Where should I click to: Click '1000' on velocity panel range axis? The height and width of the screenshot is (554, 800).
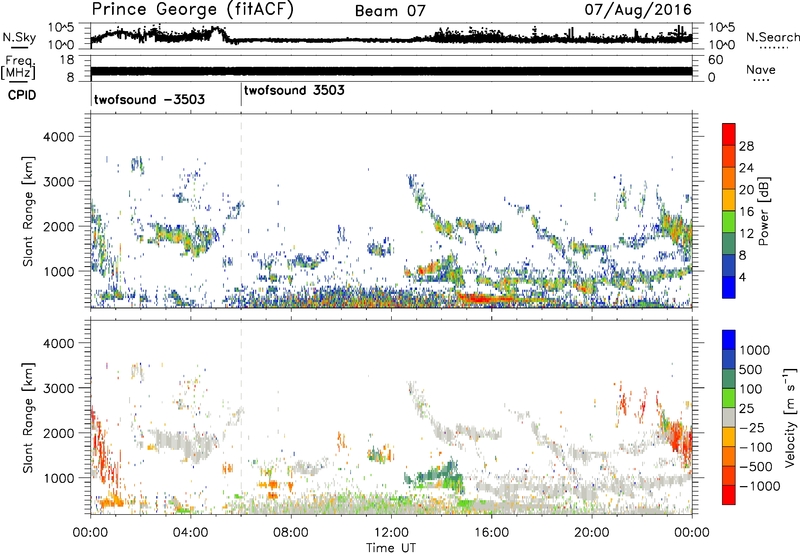click(x=58, y=478)
